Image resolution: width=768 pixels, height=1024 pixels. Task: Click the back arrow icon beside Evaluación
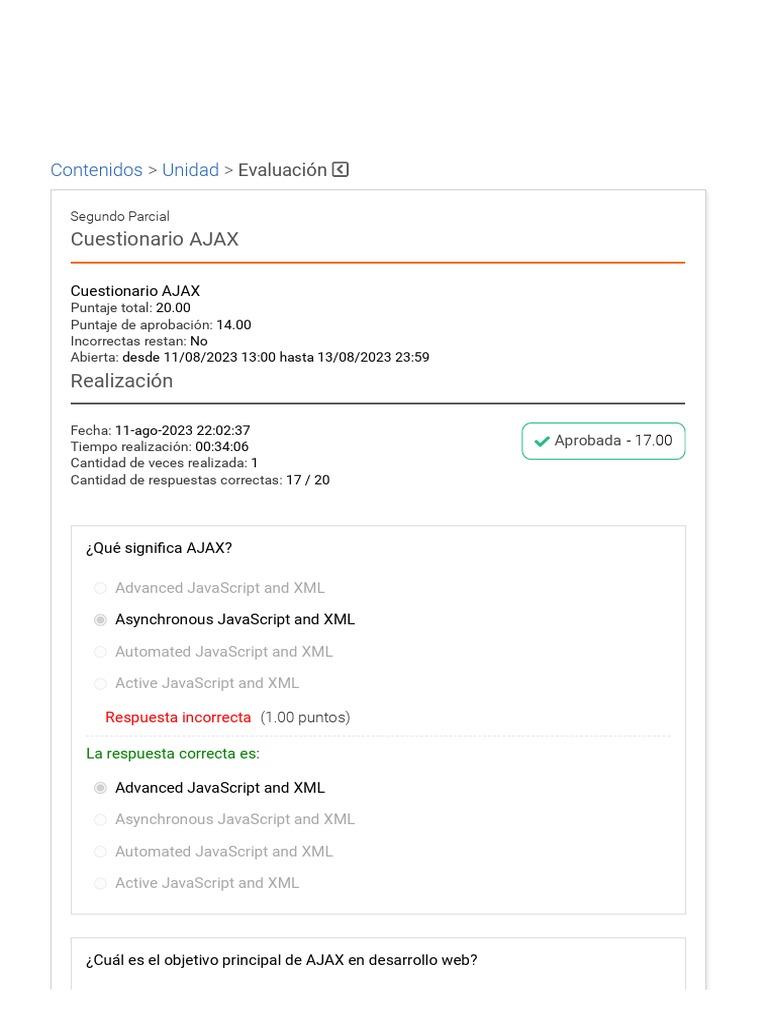[x=341, y=170]
